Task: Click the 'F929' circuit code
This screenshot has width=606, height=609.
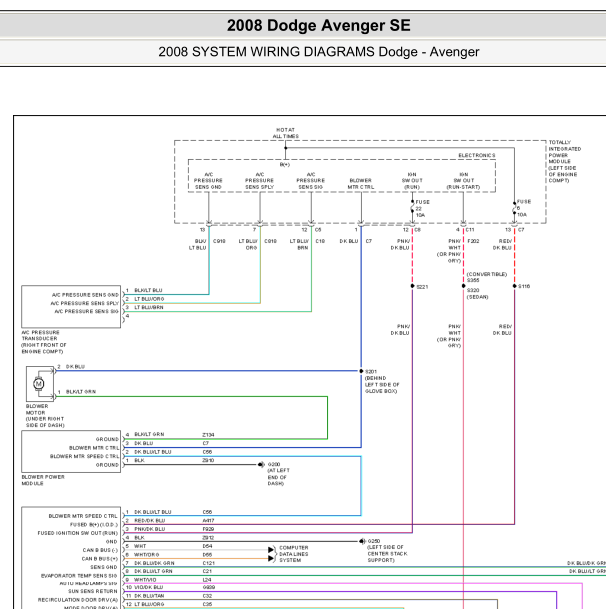Action: [208, 529]
